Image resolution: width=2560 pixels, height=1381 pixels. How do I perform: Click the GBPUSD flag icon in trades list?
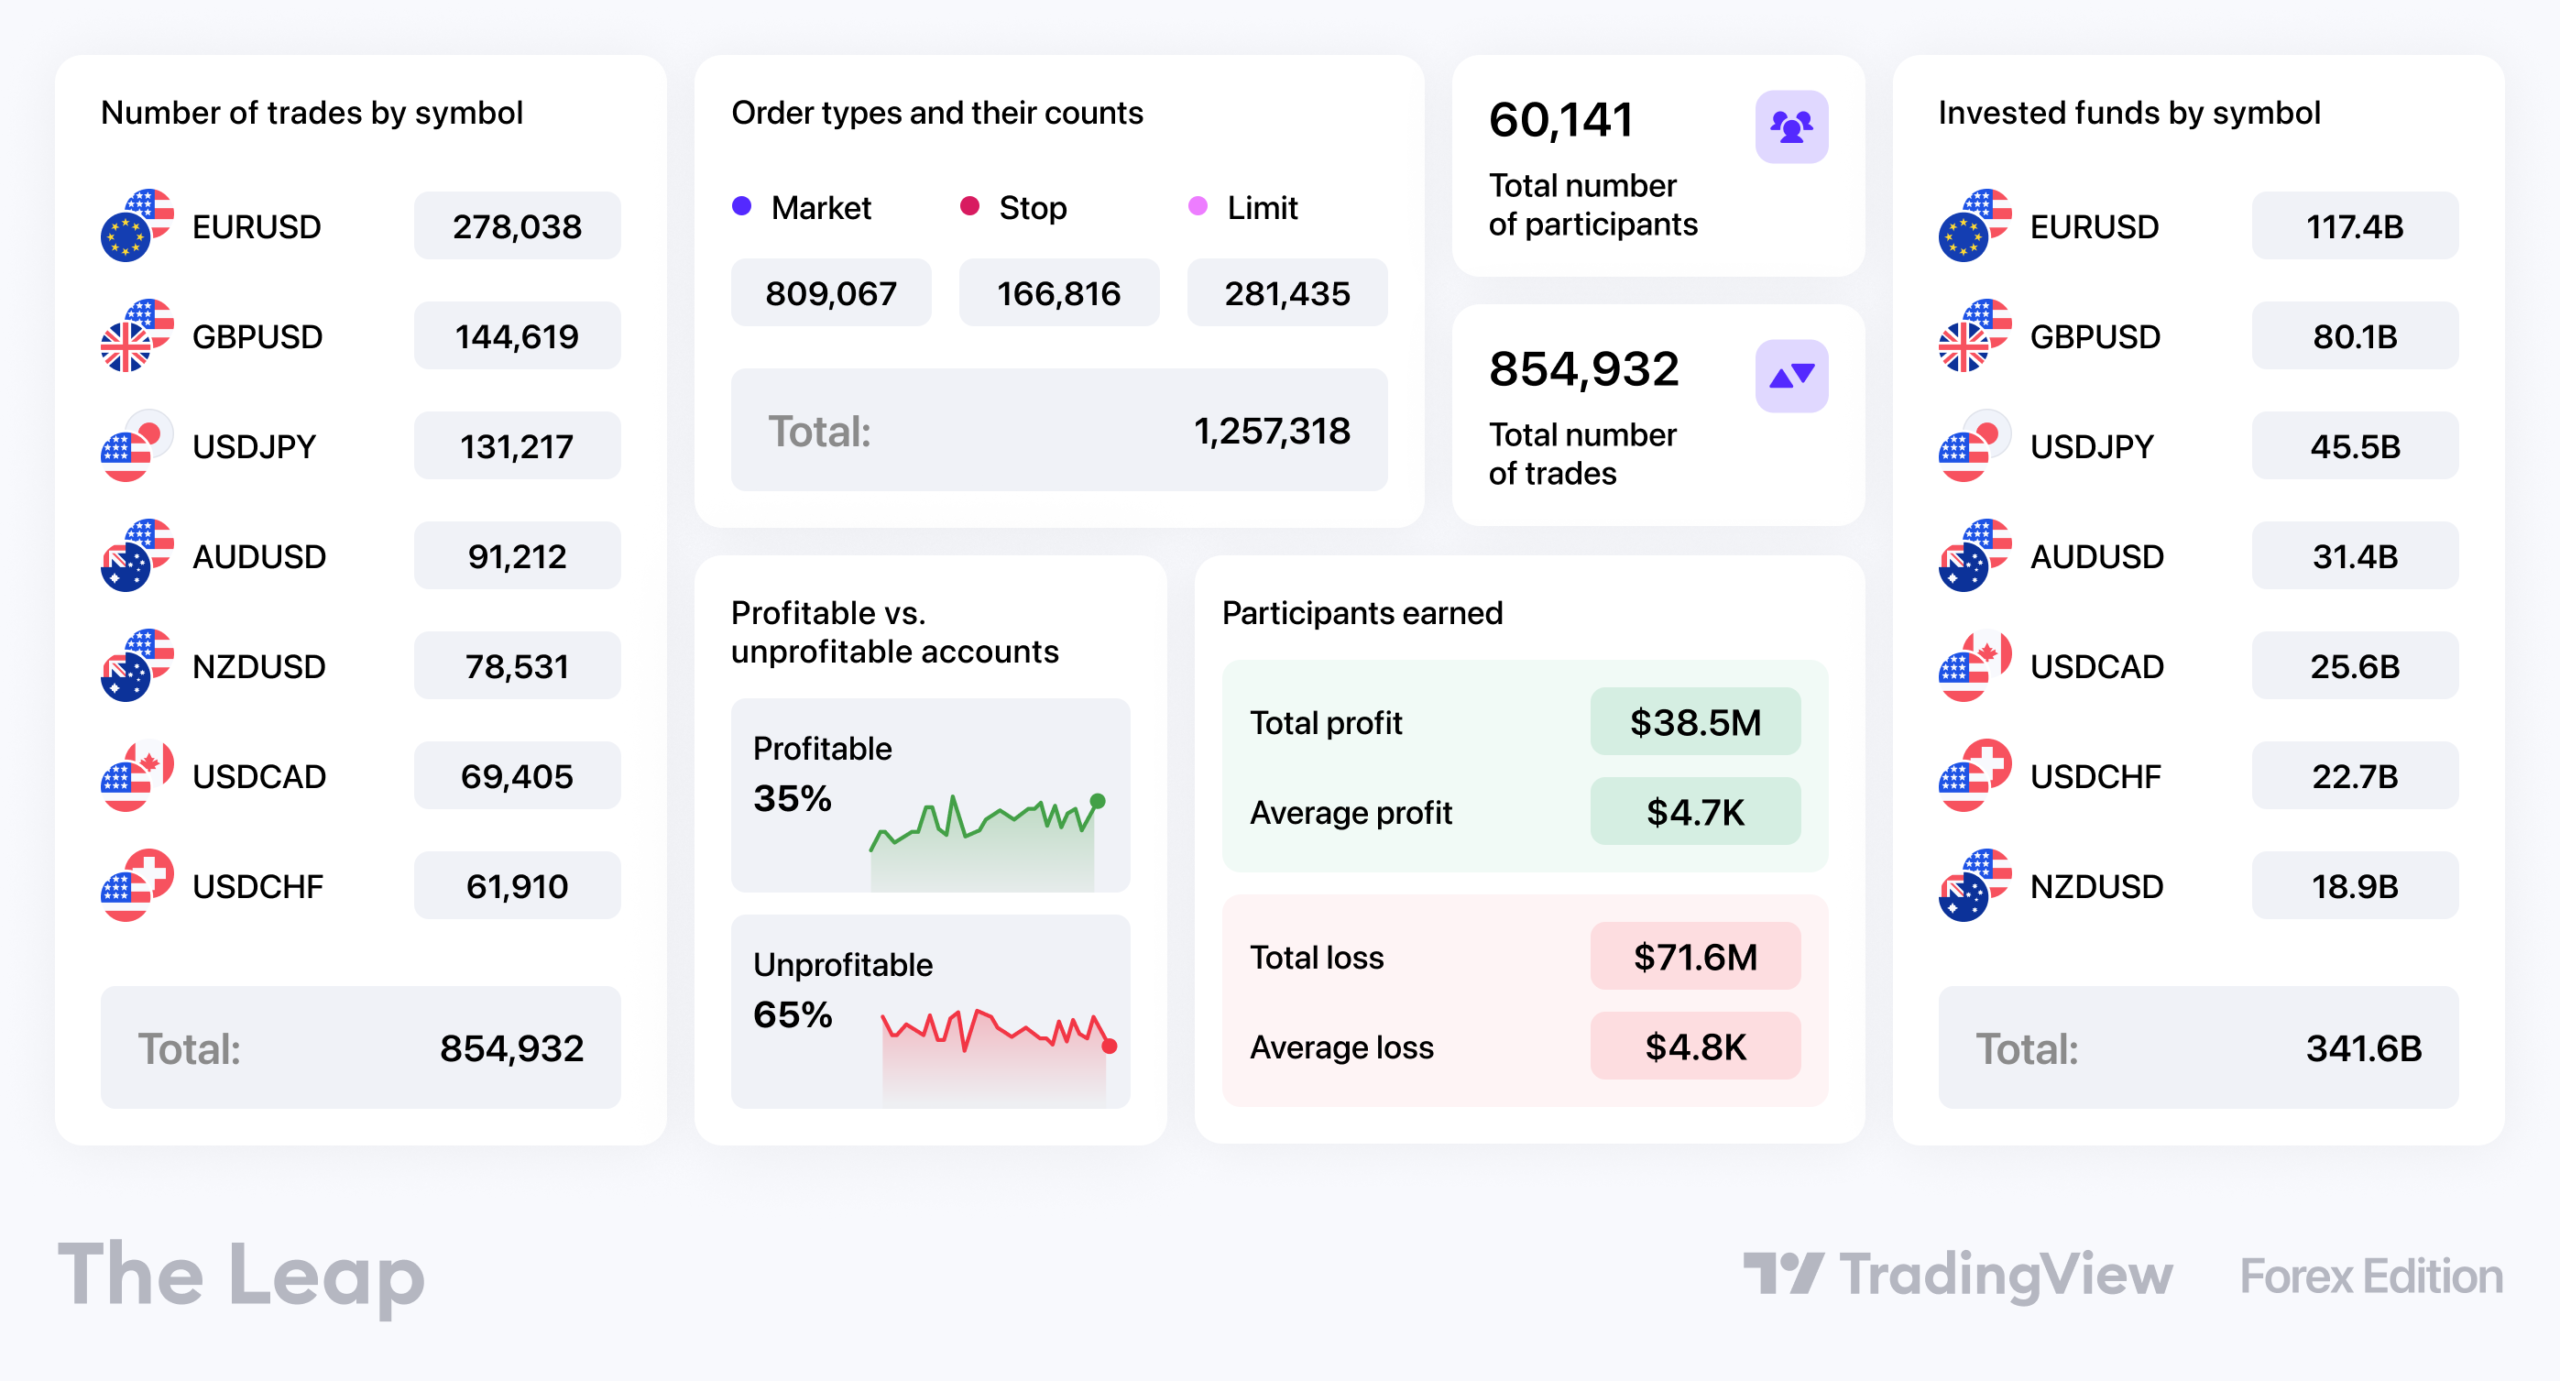(x=137, y=336)
